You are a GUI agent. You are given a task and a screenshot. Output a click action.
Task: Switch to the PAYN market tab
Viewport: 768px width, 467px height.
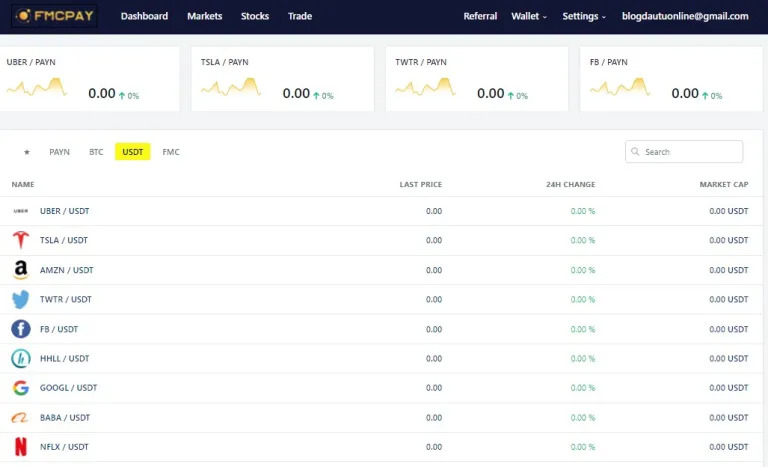tap(59, 152)
